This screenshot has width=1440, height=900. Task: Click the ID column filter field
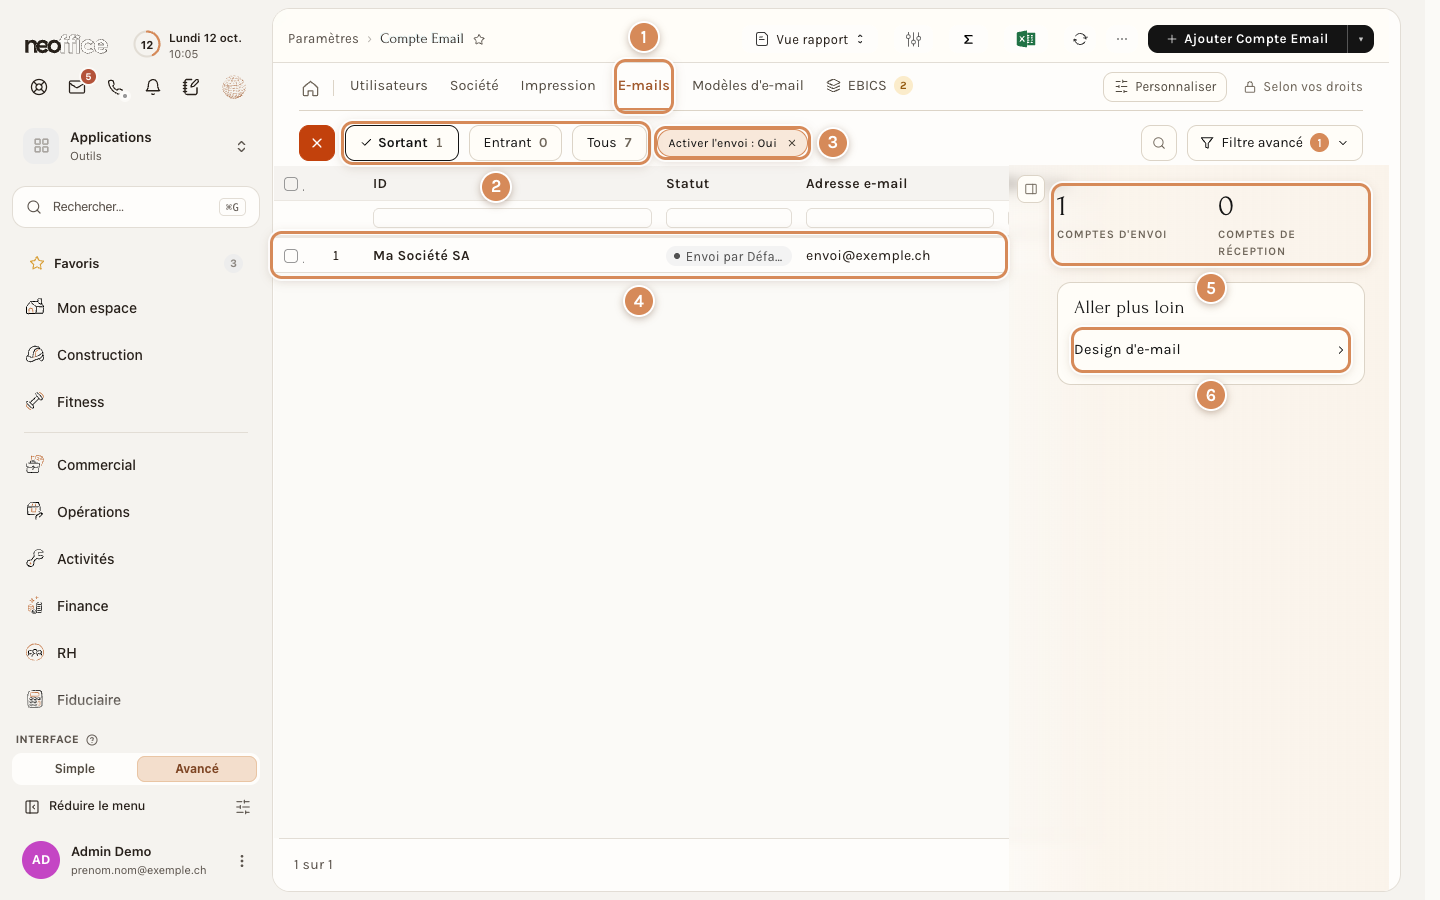(x=512, y=218)
